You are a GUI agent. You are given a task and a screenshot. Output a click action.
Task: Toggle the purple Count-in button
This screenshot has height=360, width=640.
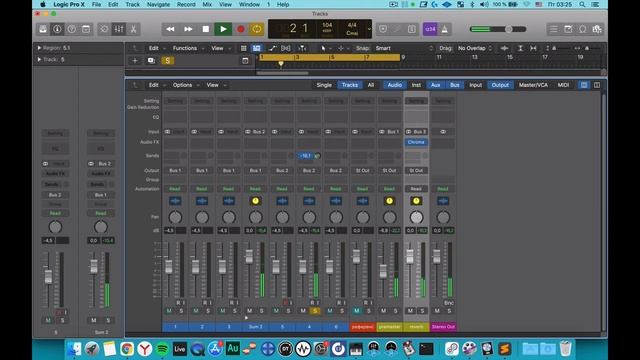430,29
